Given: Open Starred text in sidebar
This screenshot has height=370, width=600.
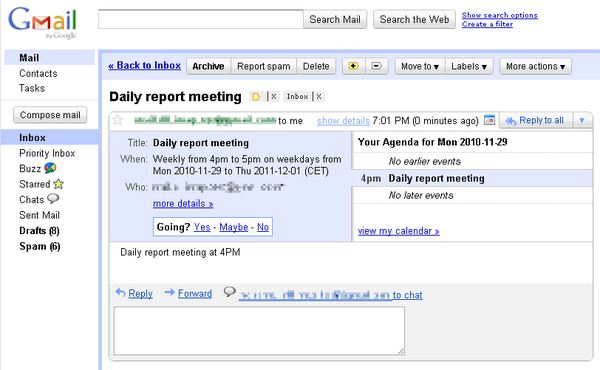Looking at the screenshot, I should pyautogui.click(x=34, y=184).
